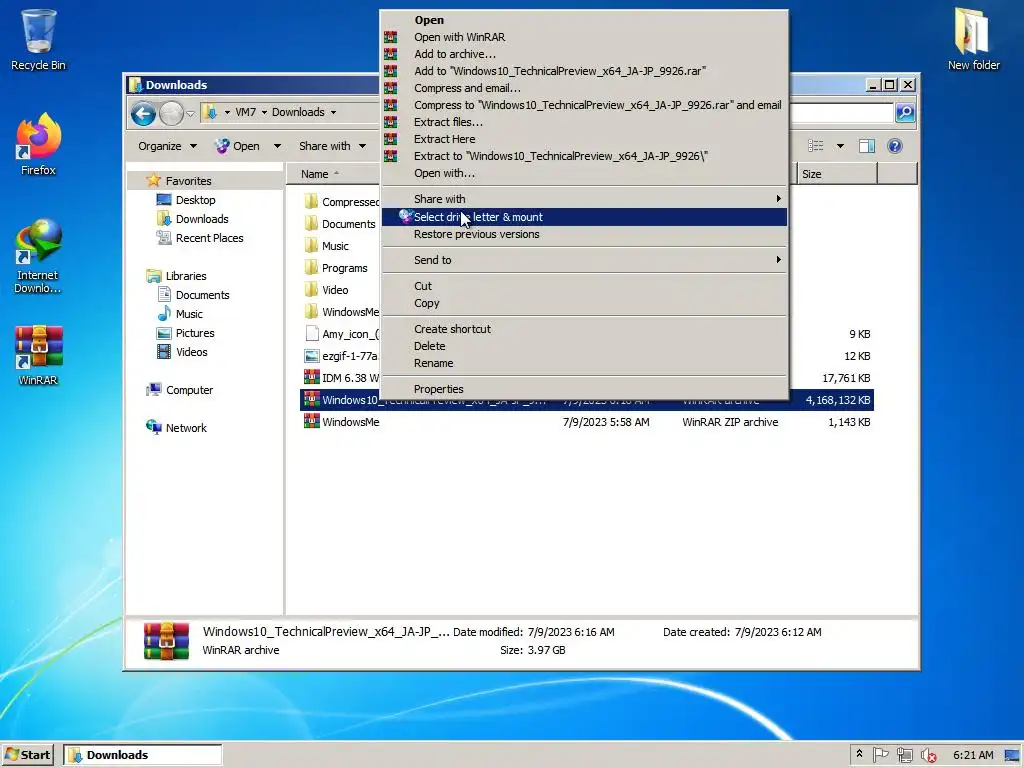Select Restore previous versions entry
Viewport: 1024px width, 768px height.
click(584, 234)
